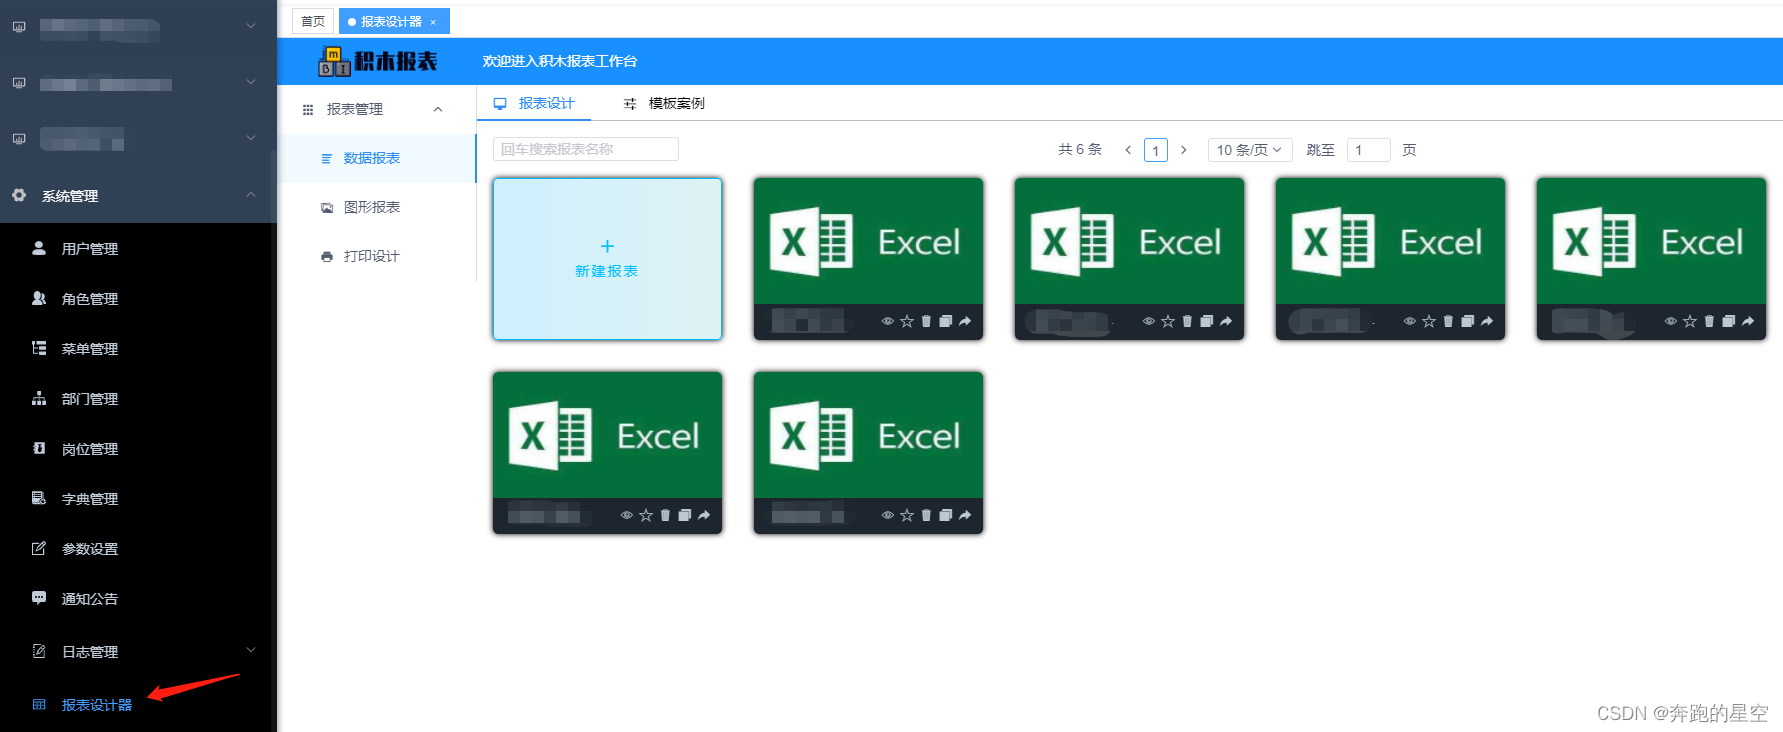Copy the second Excel report in bottom row
This screenshot has height=732, width=1783.
(945, 515)
